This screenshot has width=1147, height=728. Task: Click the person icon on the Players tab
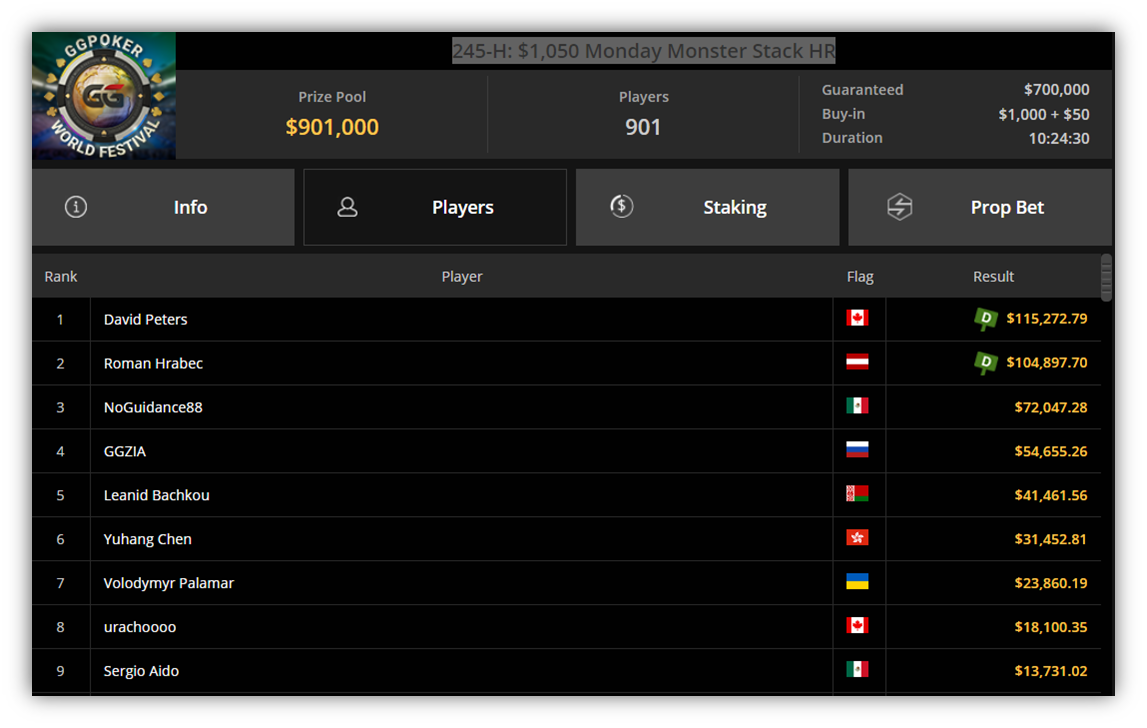click(347, 207)
